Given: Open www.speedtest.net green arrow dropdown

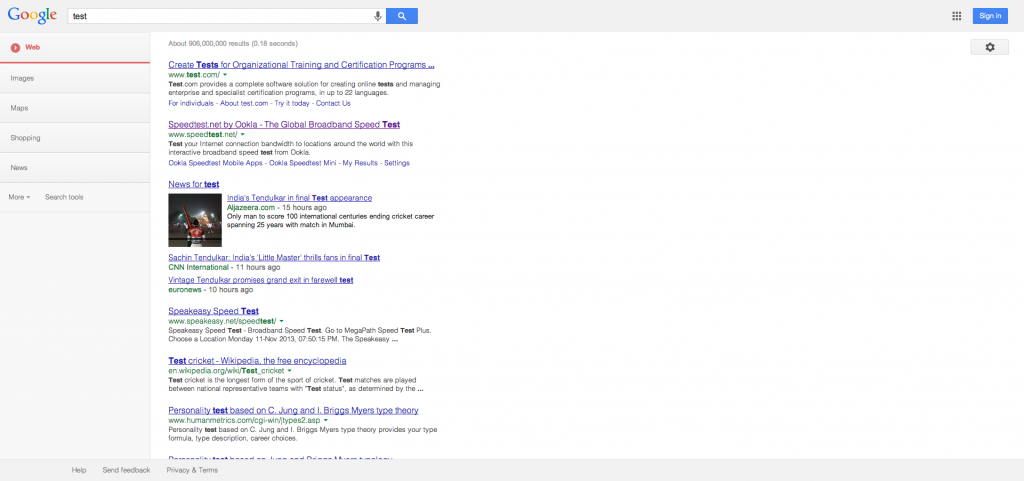Looking at the screenshot, I should (x=242, y=134).
